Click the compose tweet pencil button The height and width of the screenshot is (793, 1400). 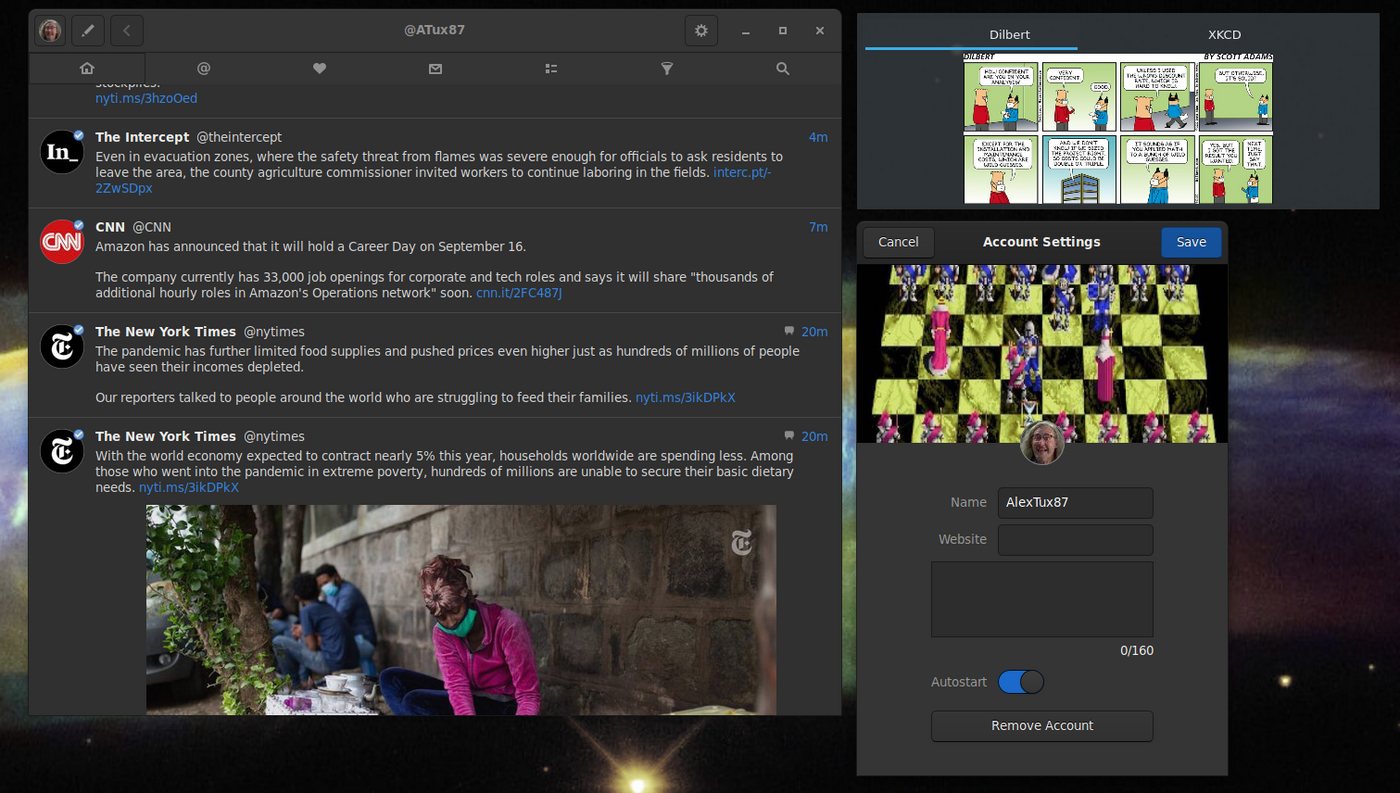coord(88,31)
